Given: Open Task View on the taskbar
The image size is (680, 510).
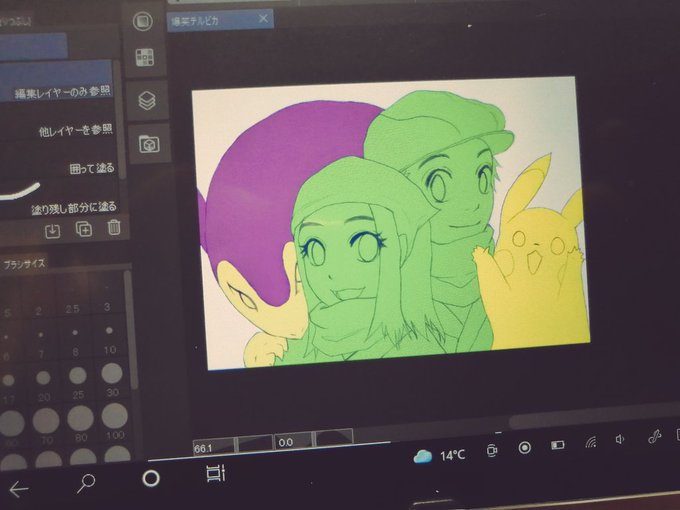Looking at the screenshot, I should click(216, 473).
